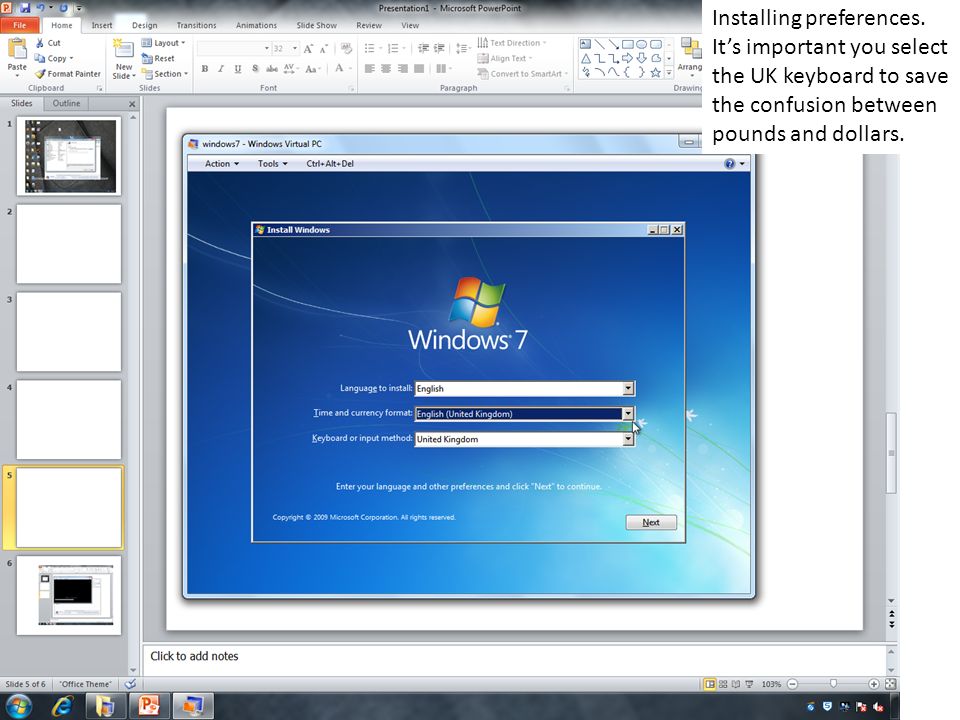
Task: Open Time and currency format dropdown
Action: coord(628,413)
